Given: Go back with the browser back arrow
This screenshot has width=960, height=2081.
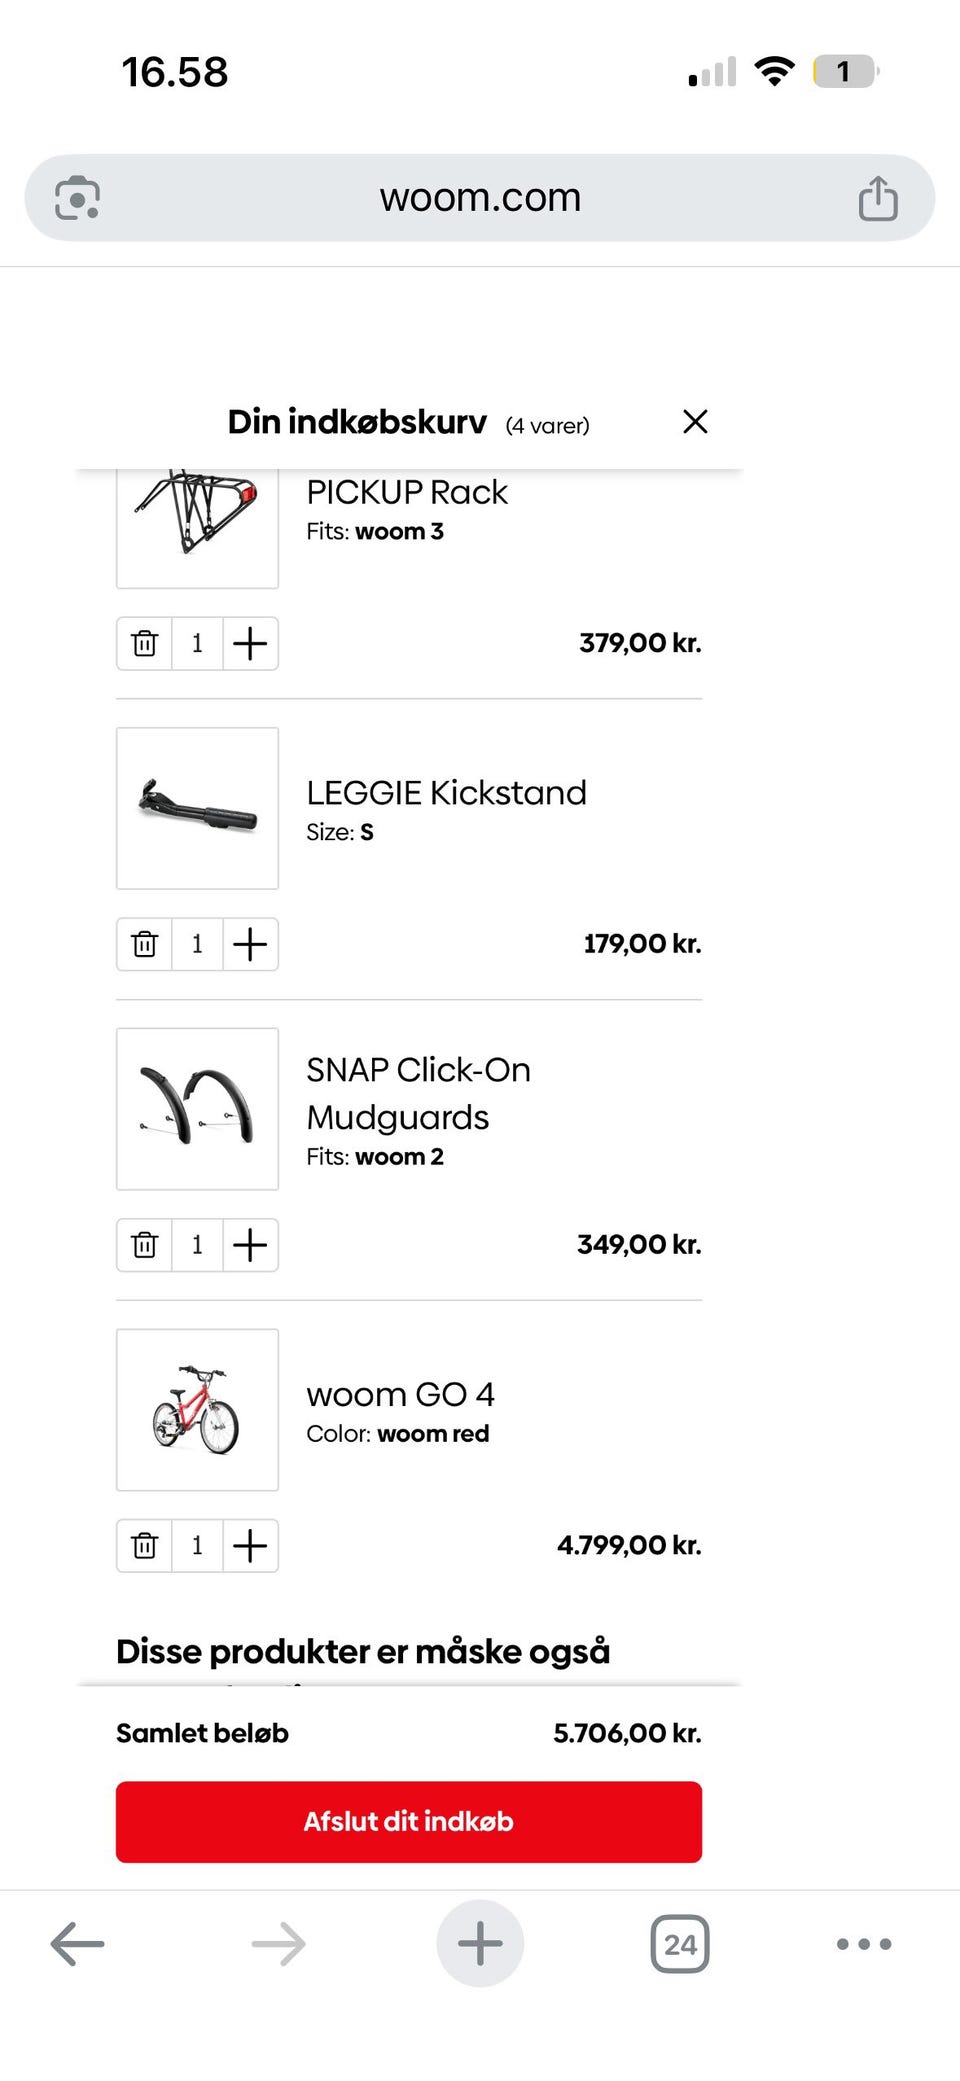Looking at the screenshot, I should tap(77, 1944).
